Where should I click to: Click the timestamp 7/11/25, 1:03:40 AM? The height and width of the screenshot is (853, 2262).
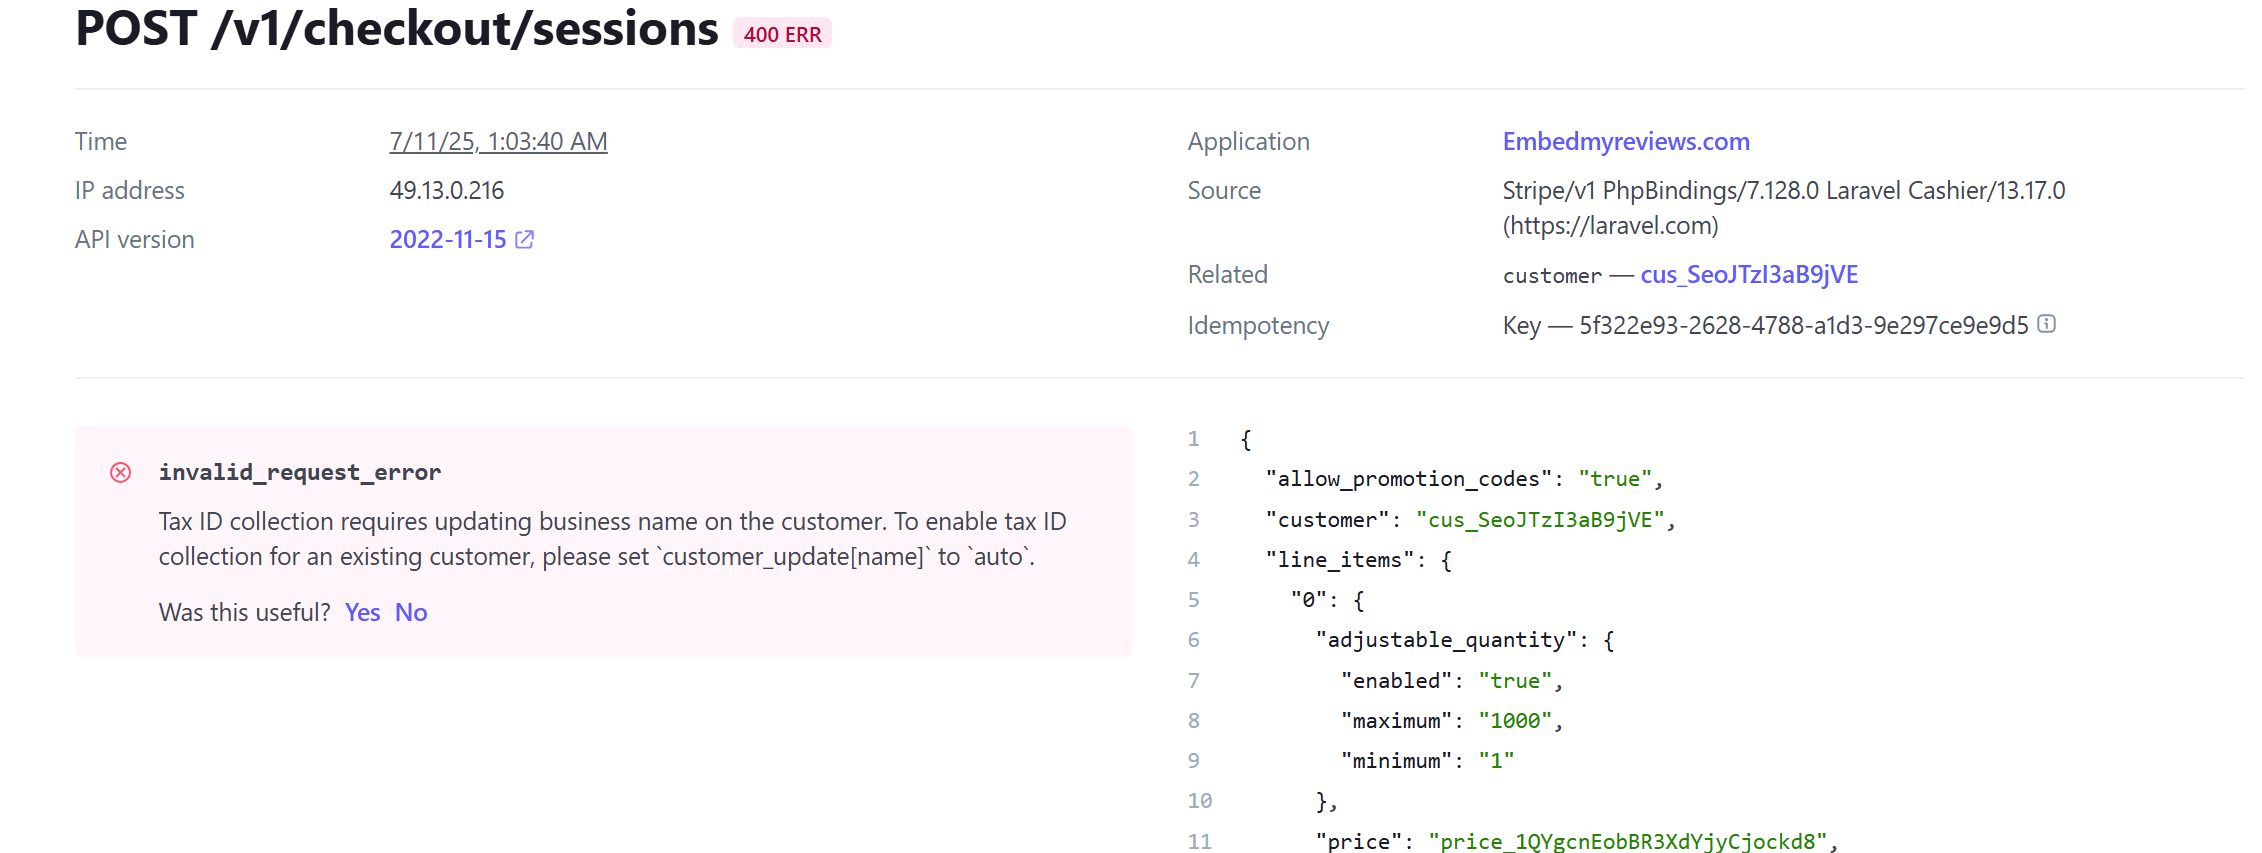pos(498,142)
